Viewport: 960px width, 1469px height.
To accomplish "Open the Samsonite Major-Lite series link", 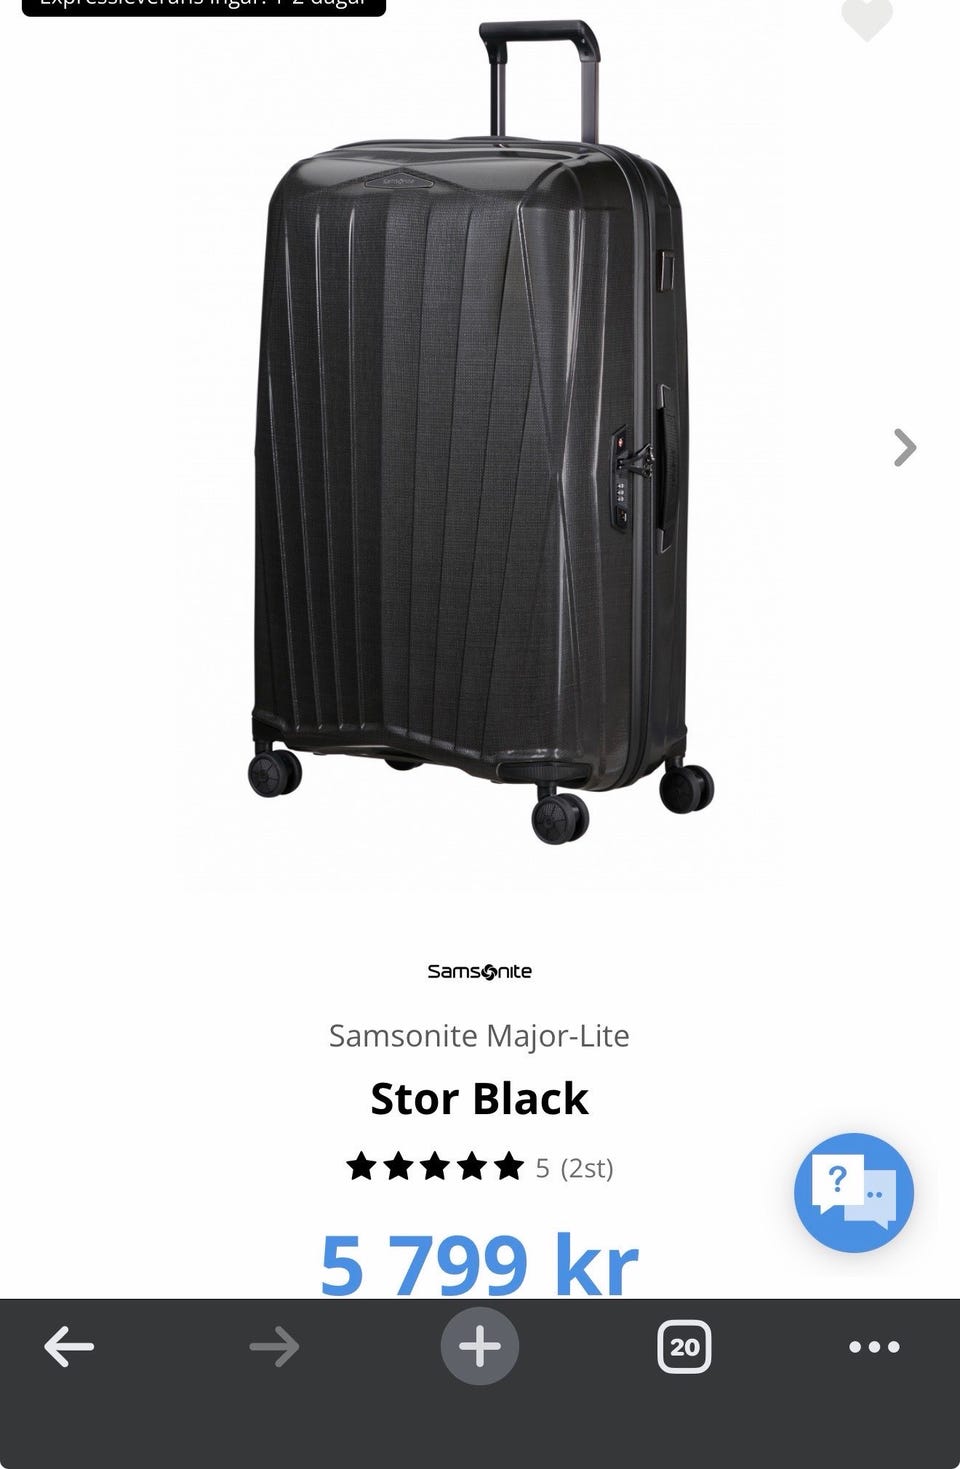I will (479, 1035).
